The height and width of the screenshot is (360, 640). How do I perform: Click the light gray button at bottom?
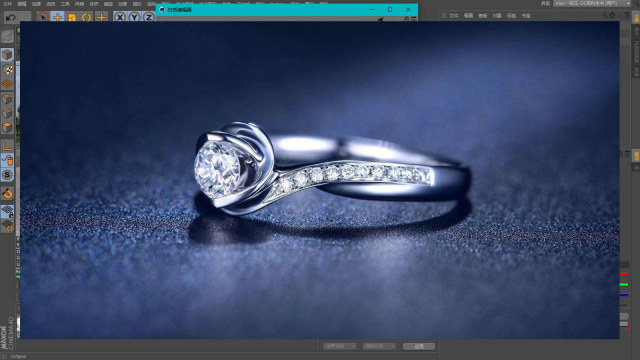(419, 346)
